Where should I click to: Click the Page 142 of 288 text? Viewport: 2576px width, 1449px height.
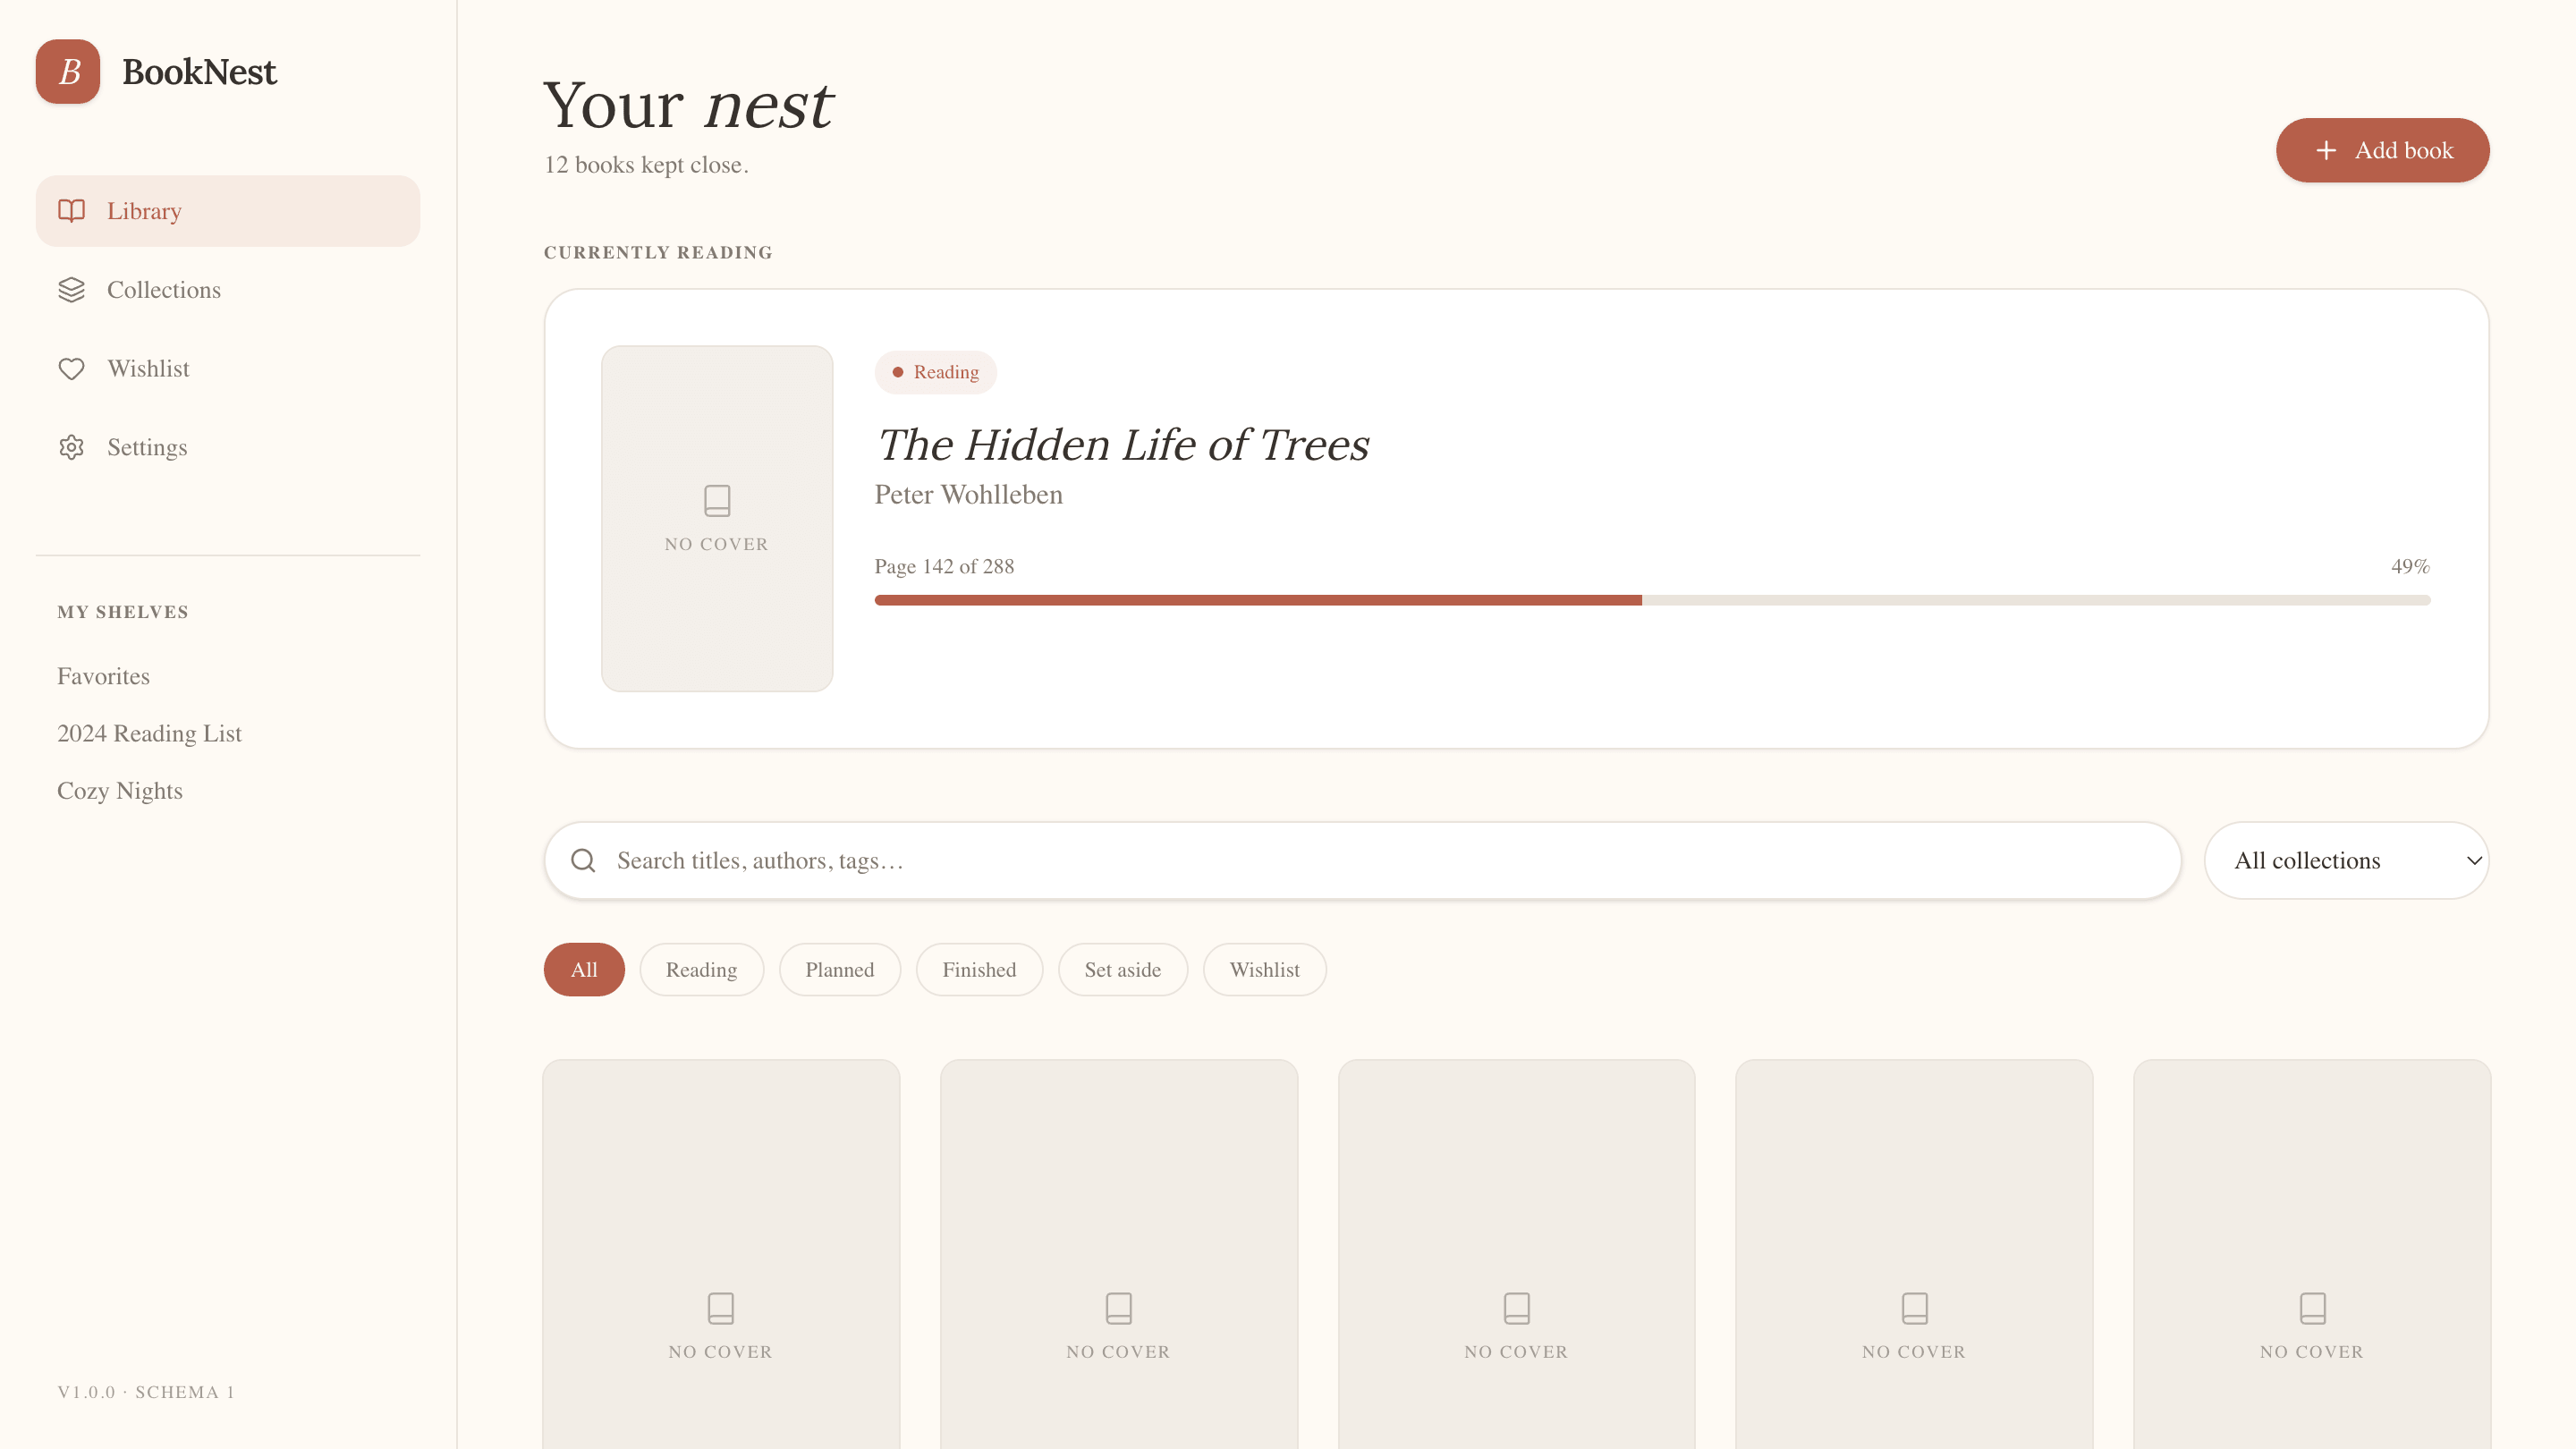(x=944, y=567)
